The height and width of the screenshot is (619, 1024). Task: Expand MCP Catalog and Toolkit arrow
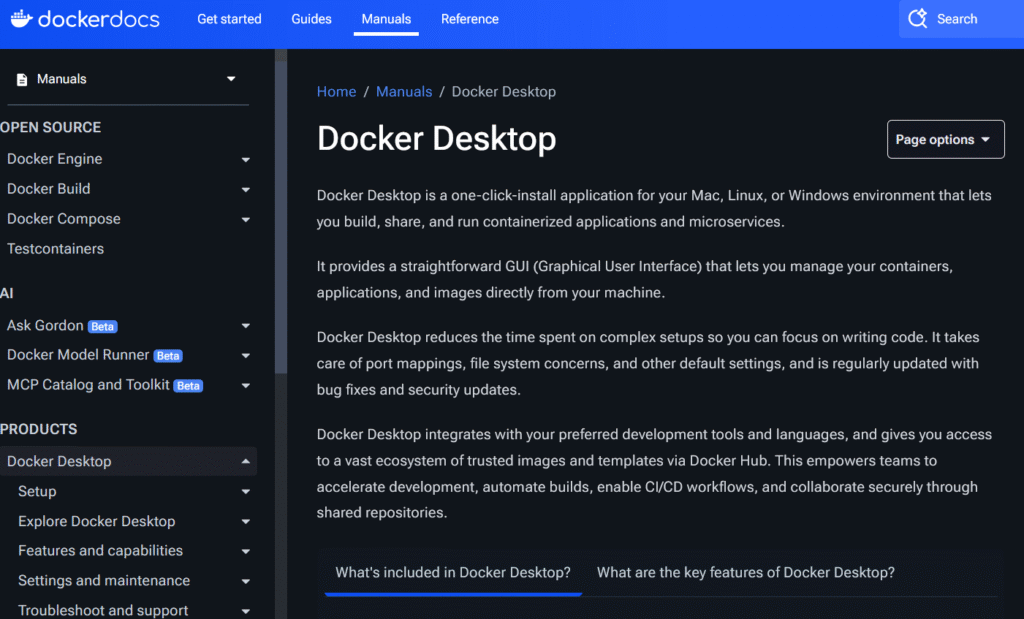[246, 386]
